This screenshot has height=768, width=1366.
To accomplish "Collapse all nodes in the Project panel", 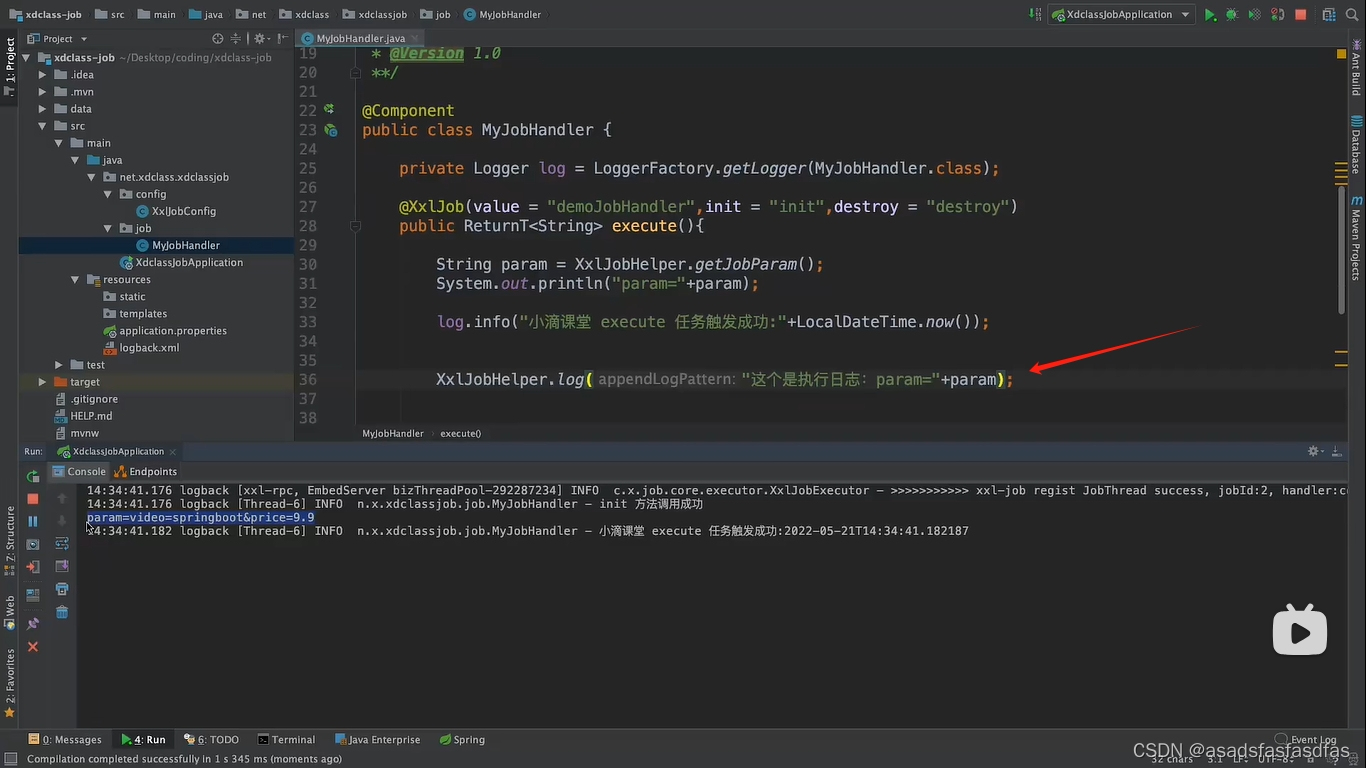I will [x=237, y=39].
